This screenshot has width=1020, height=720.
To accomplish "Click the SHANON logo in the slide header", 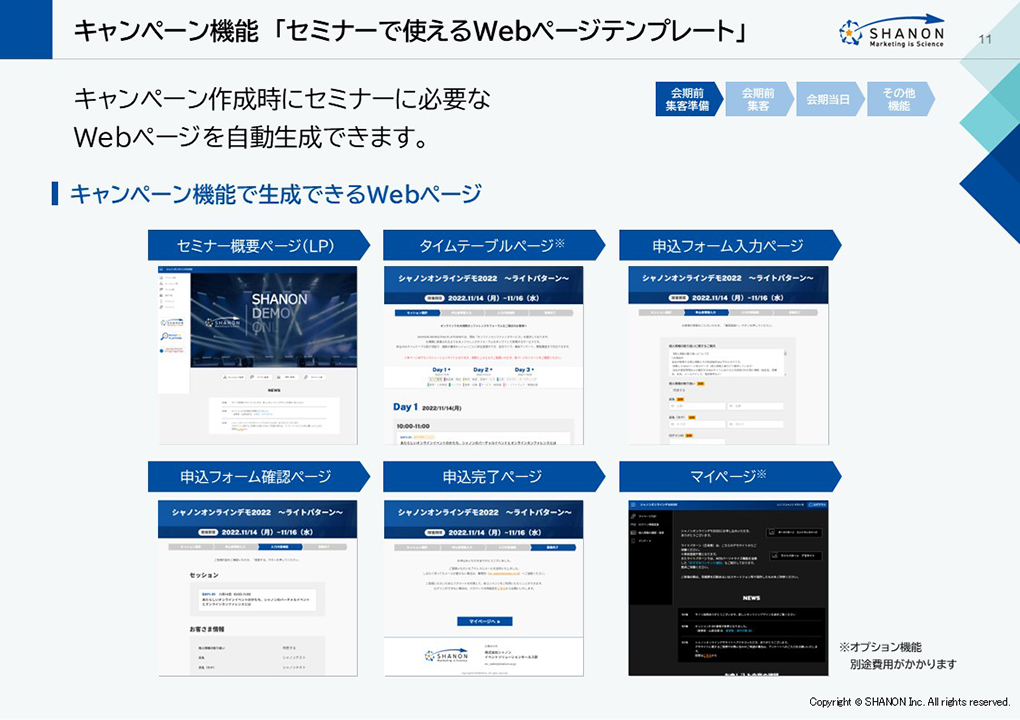I will tap(891, 31).
